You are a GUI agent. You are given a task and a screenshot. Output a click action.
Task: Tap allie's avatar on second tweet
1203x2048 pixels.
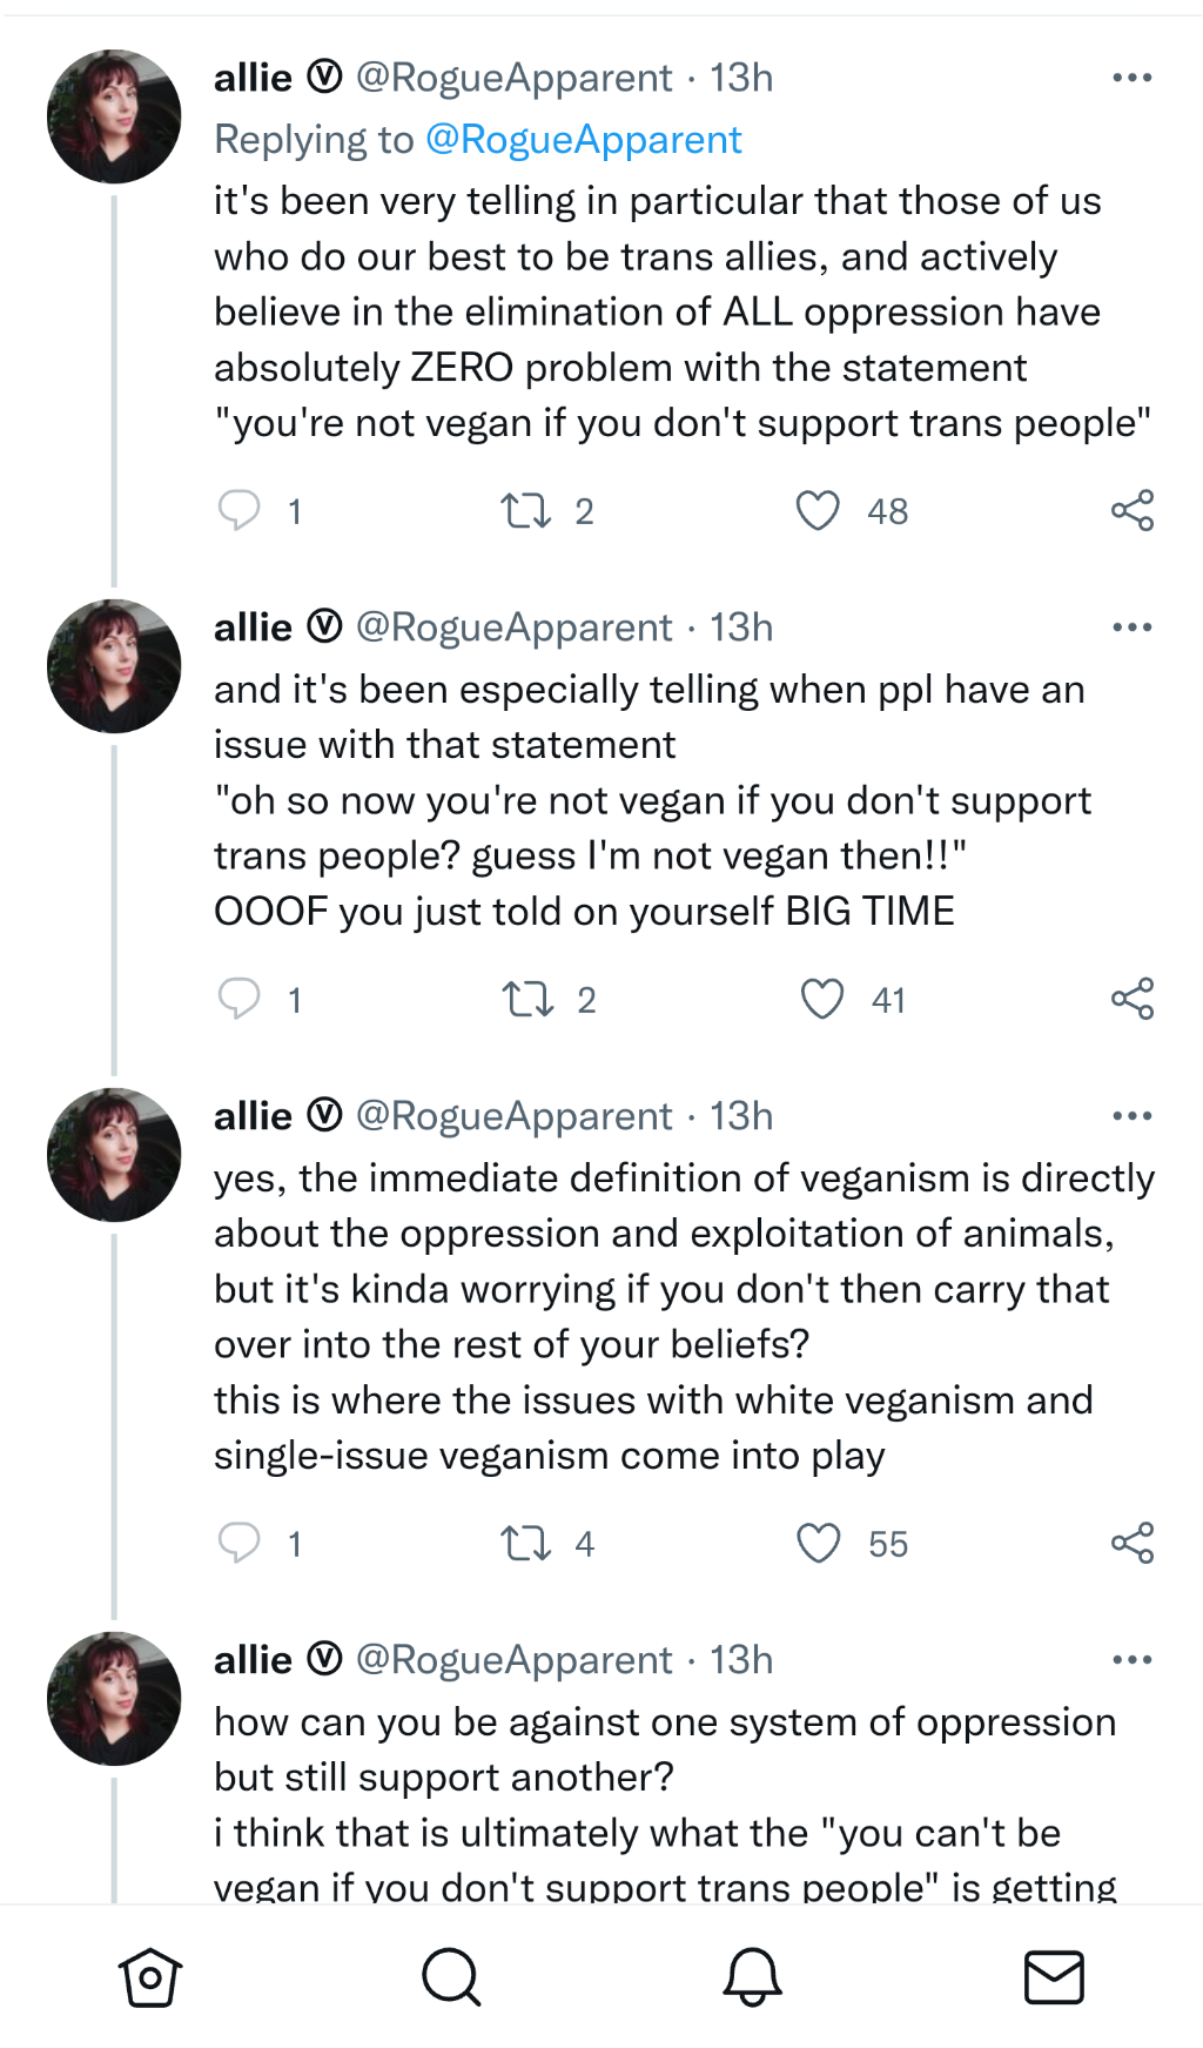(x=114, y=666)
